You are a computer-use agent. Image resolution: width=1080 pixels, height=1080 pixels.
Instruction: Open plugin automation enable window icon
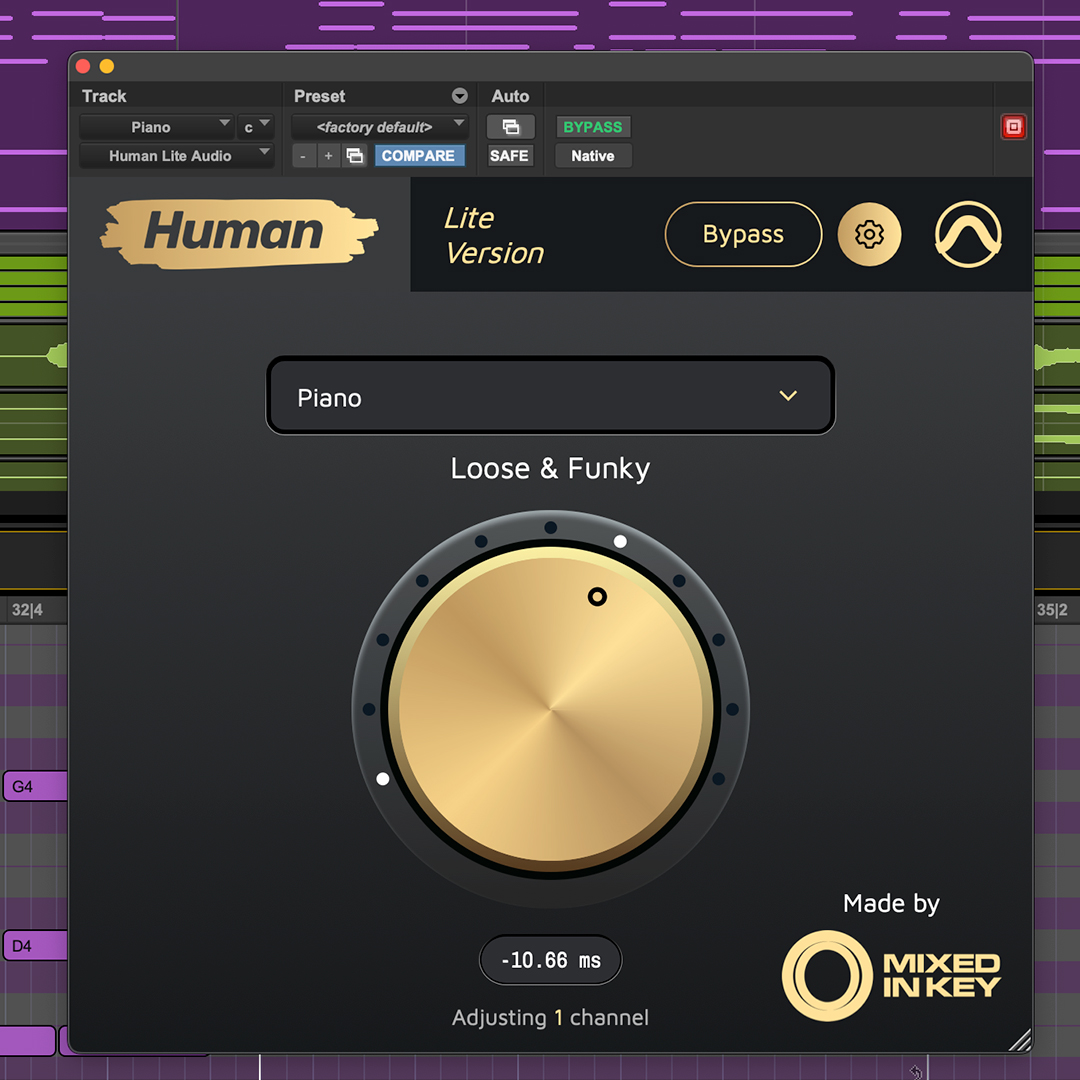pyautogui.click(x=510, y=127)
